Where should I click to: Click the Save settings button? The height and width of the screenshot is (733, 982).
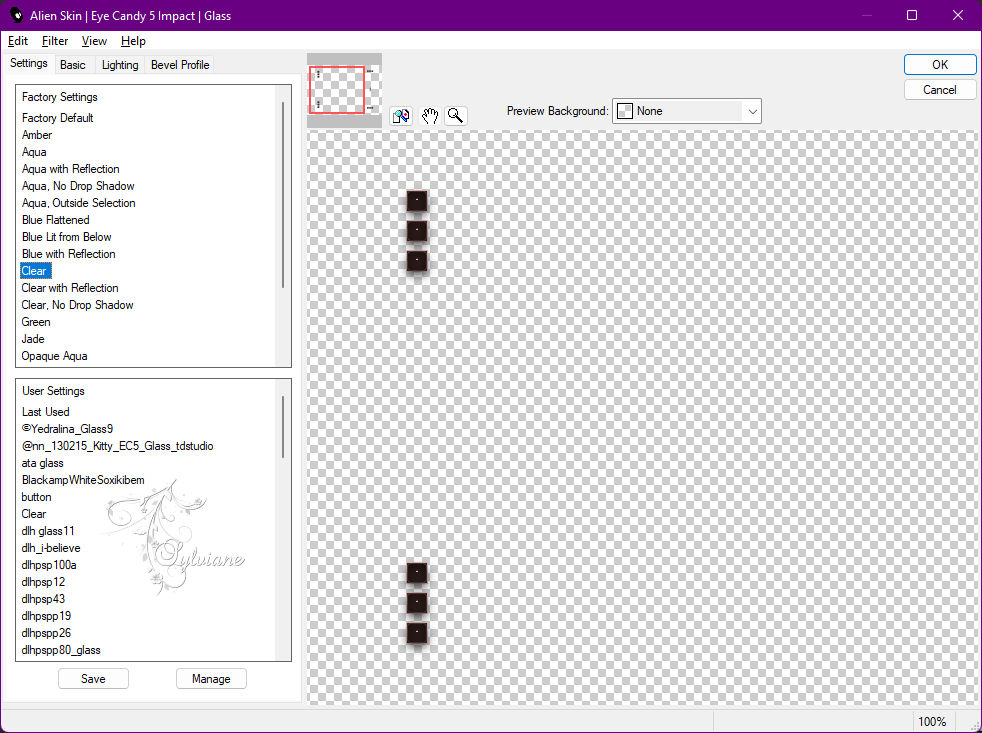(x=93, y=678)
